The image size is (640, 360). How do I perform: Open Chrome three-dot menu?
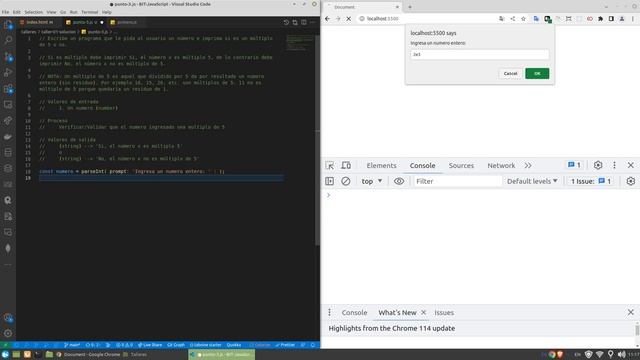(x=633, y=19)
